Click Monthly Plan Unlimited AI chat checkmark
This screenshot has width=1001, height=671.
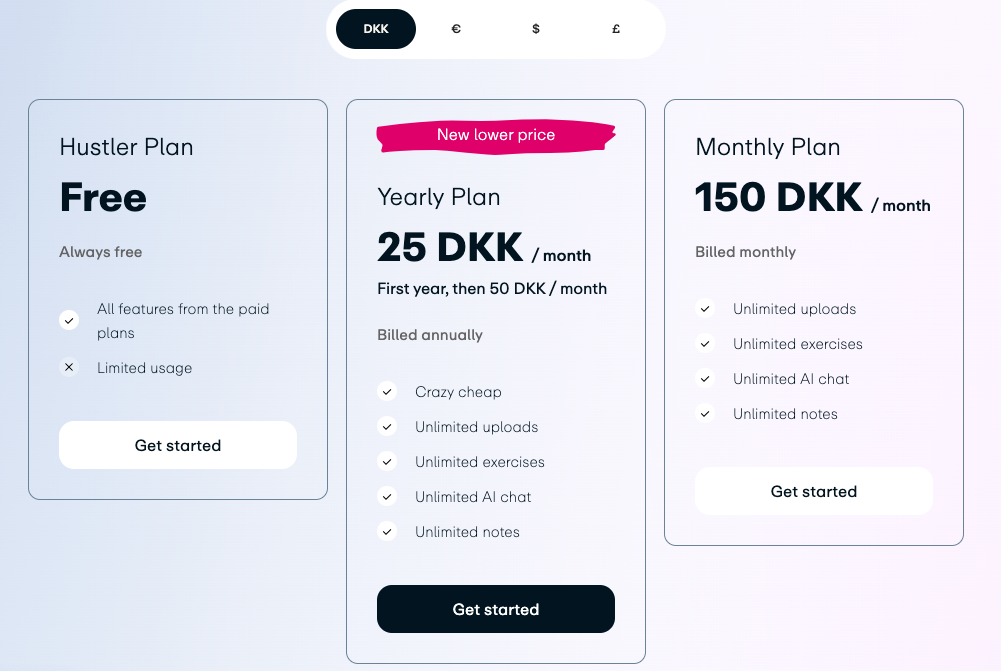pyautogui.click(x=705, y=379)
